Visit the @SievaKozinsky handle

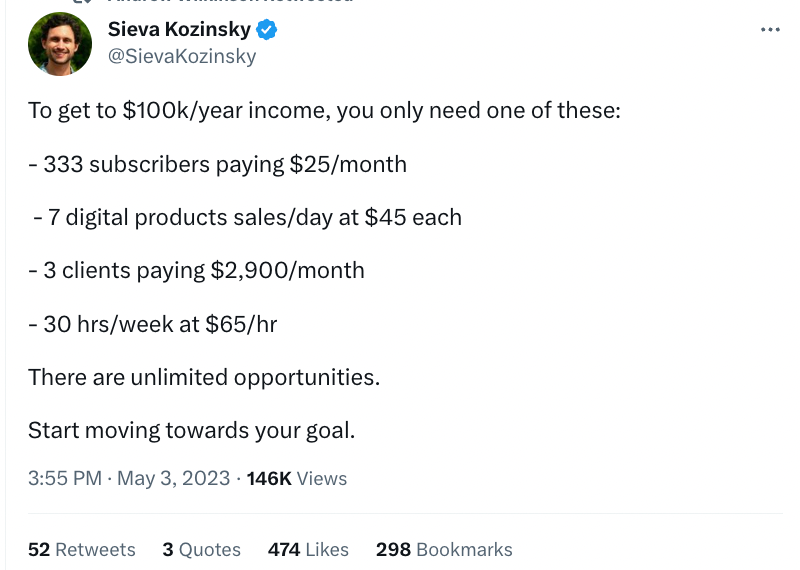(182, 56)
